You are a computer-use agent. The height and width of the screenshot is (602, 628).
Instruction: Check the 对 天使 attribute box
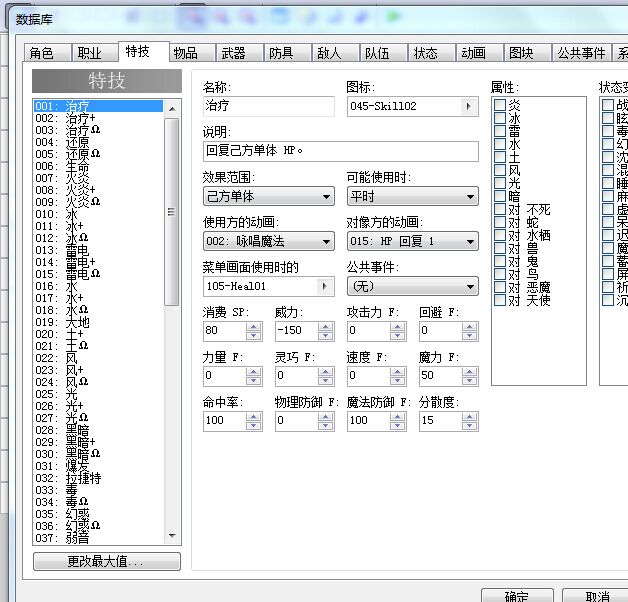pos(500,300)
